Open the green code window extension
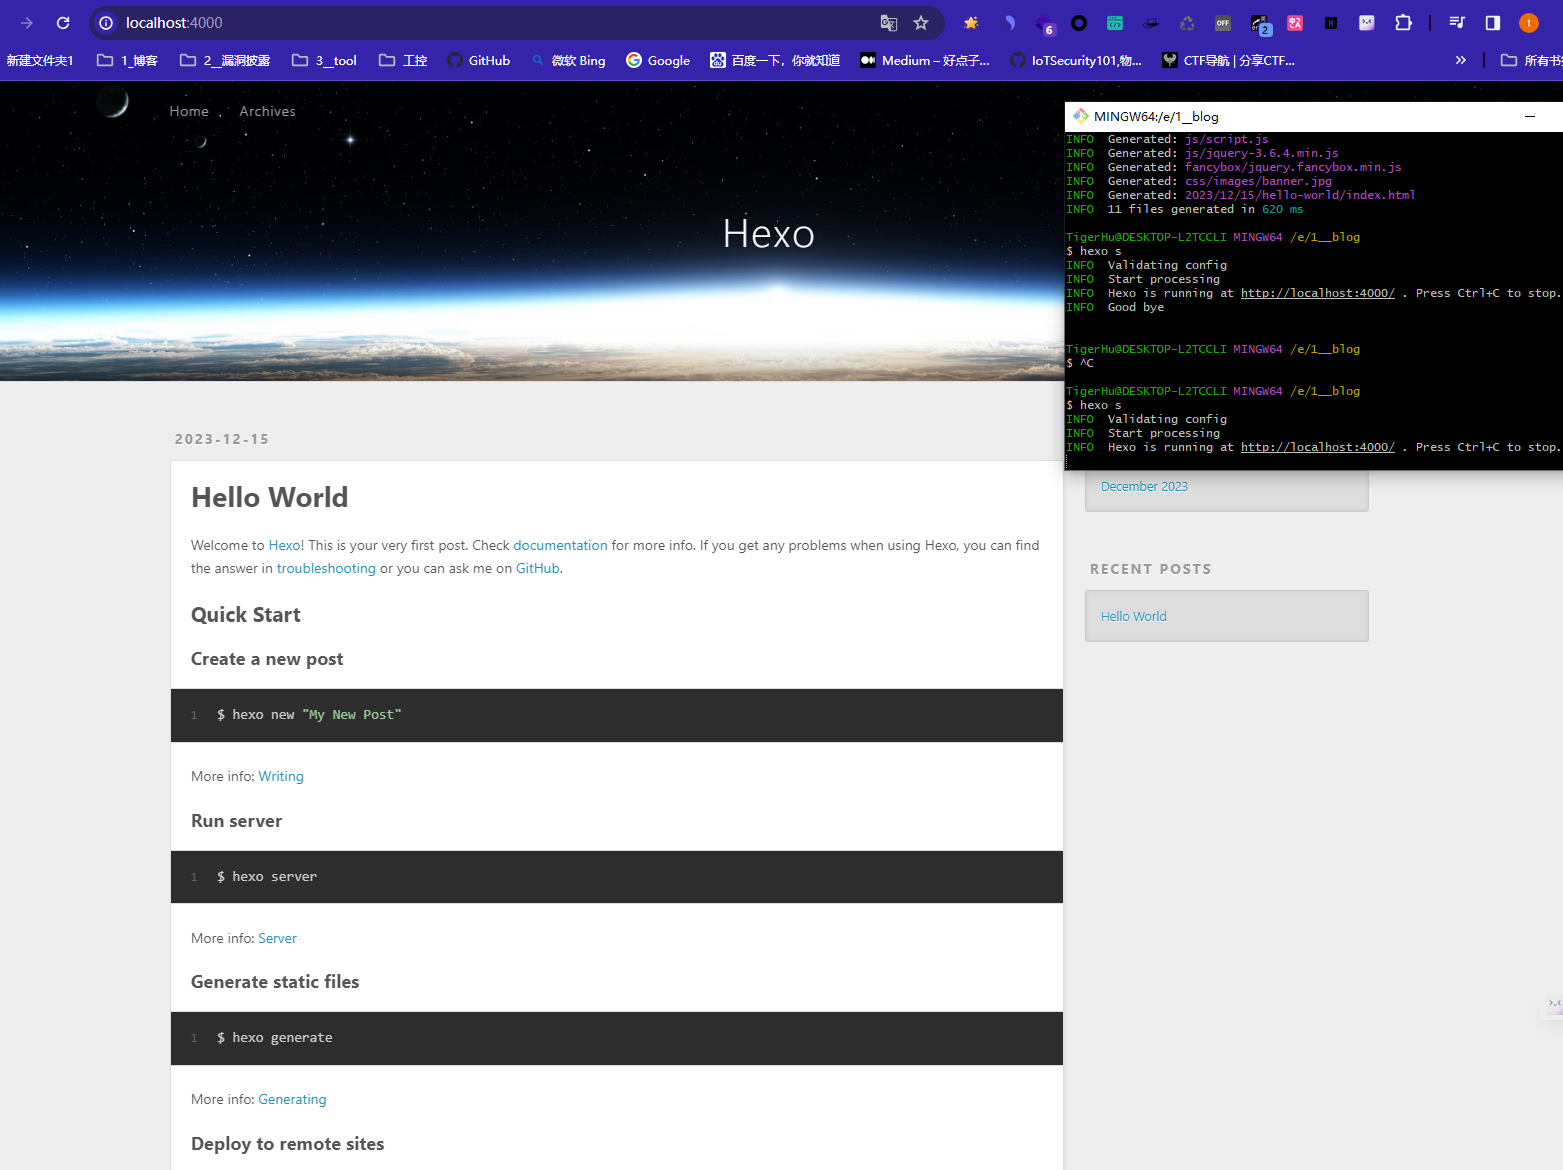The image size is (1563, 1170). pos(1115,23)
